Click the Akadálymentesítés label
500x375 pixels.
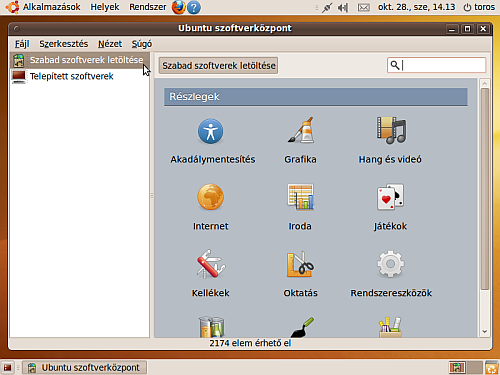[x=213, y=159]
